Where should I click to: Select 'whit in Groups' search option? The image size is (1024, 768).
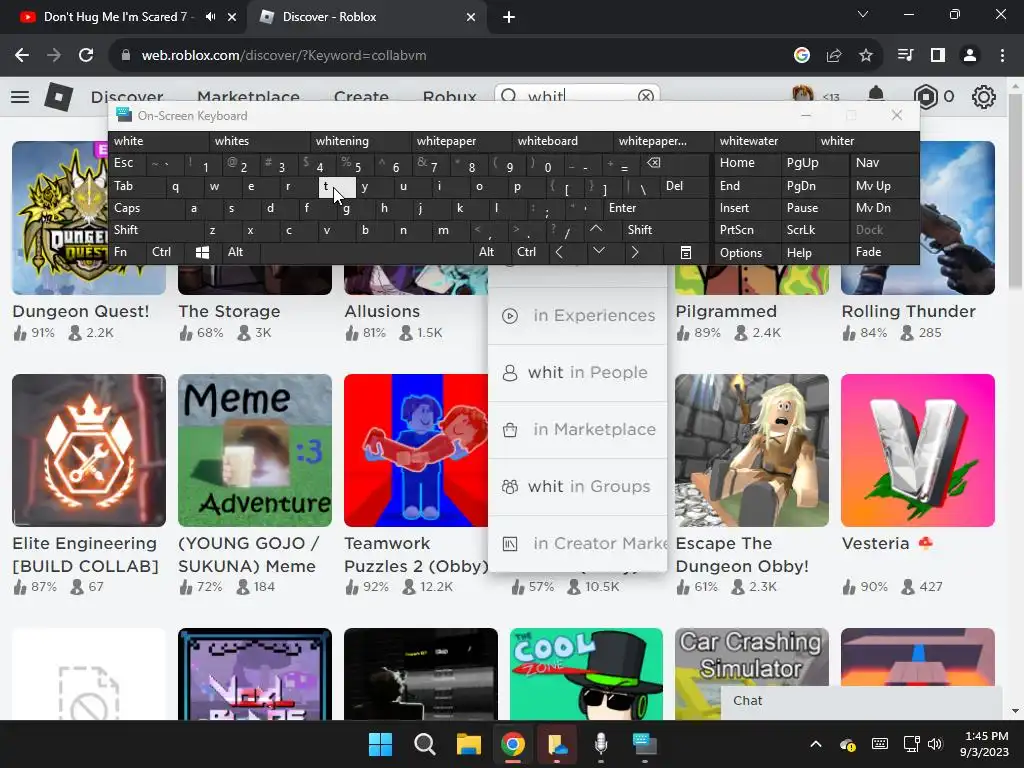click(577, 487)
